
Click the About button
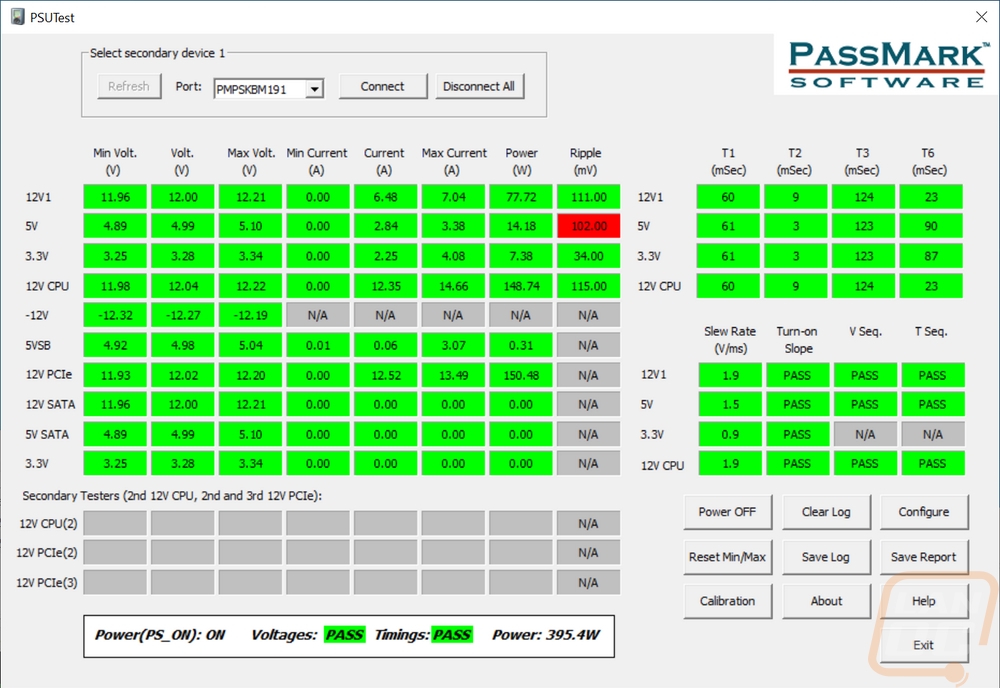tap(826, 601)
